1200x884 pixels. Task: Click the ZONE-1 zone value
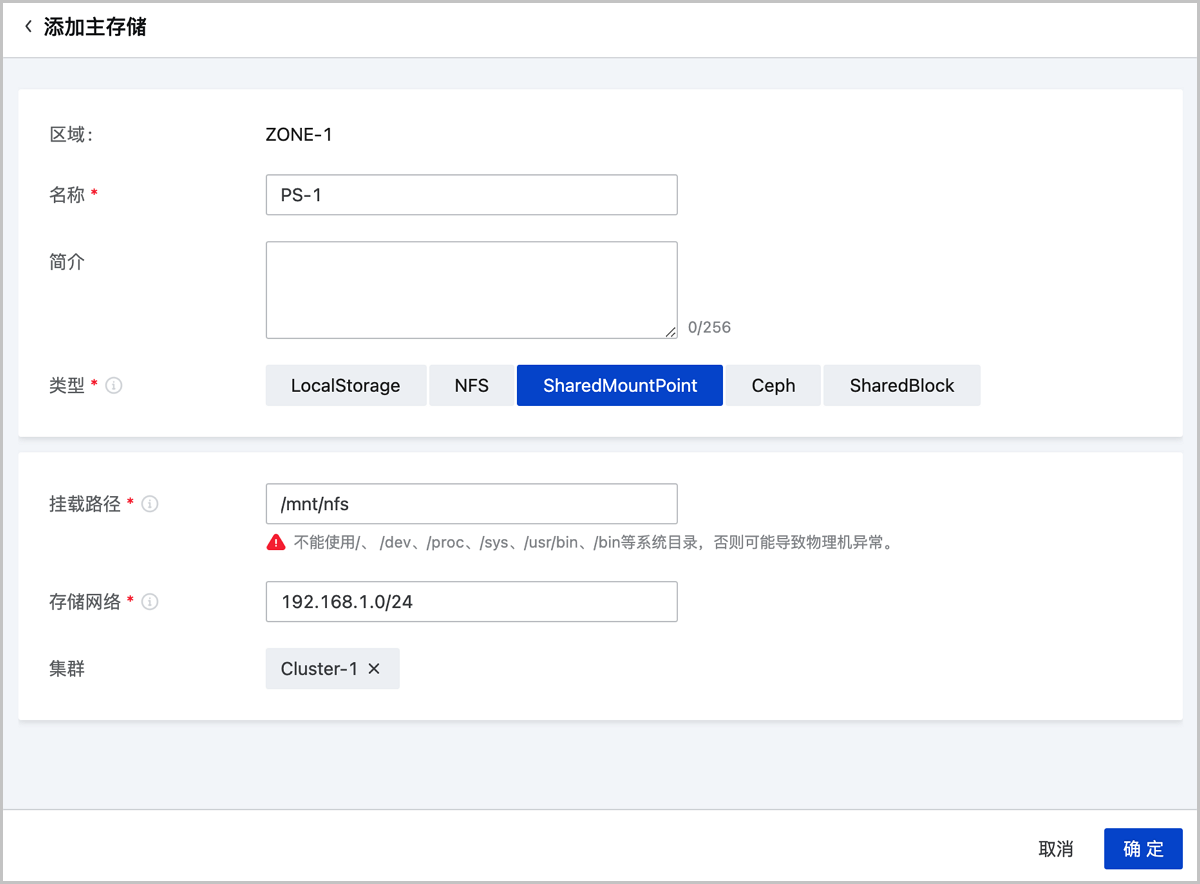(299, 134)
